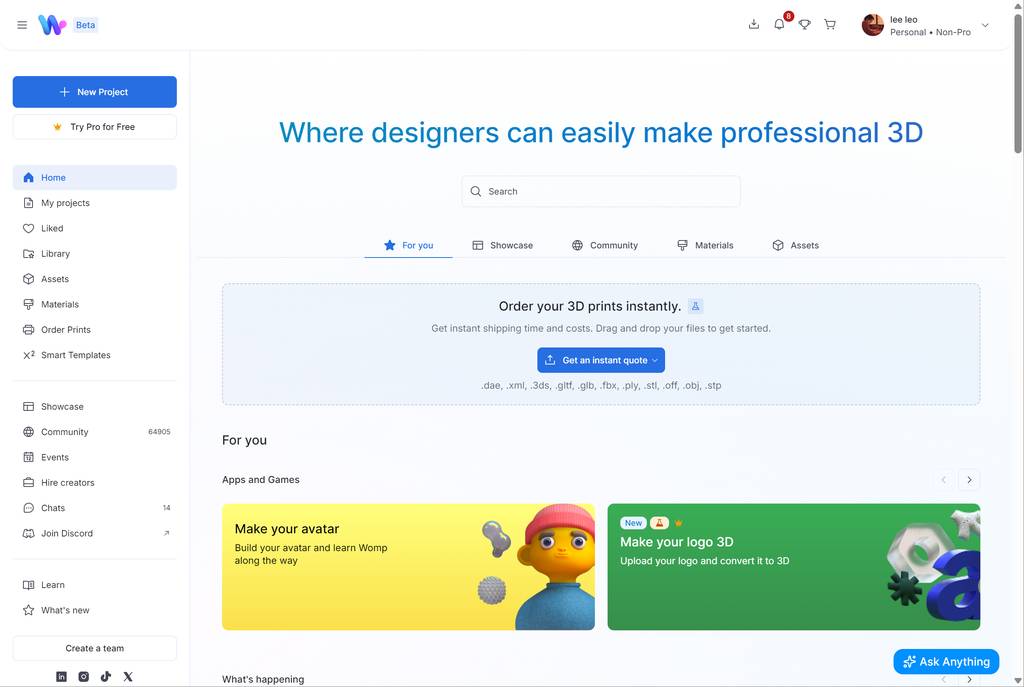This screenshot has height=687, width=1024.
Task: Click the hamburger menu icon
Action: 22,25
